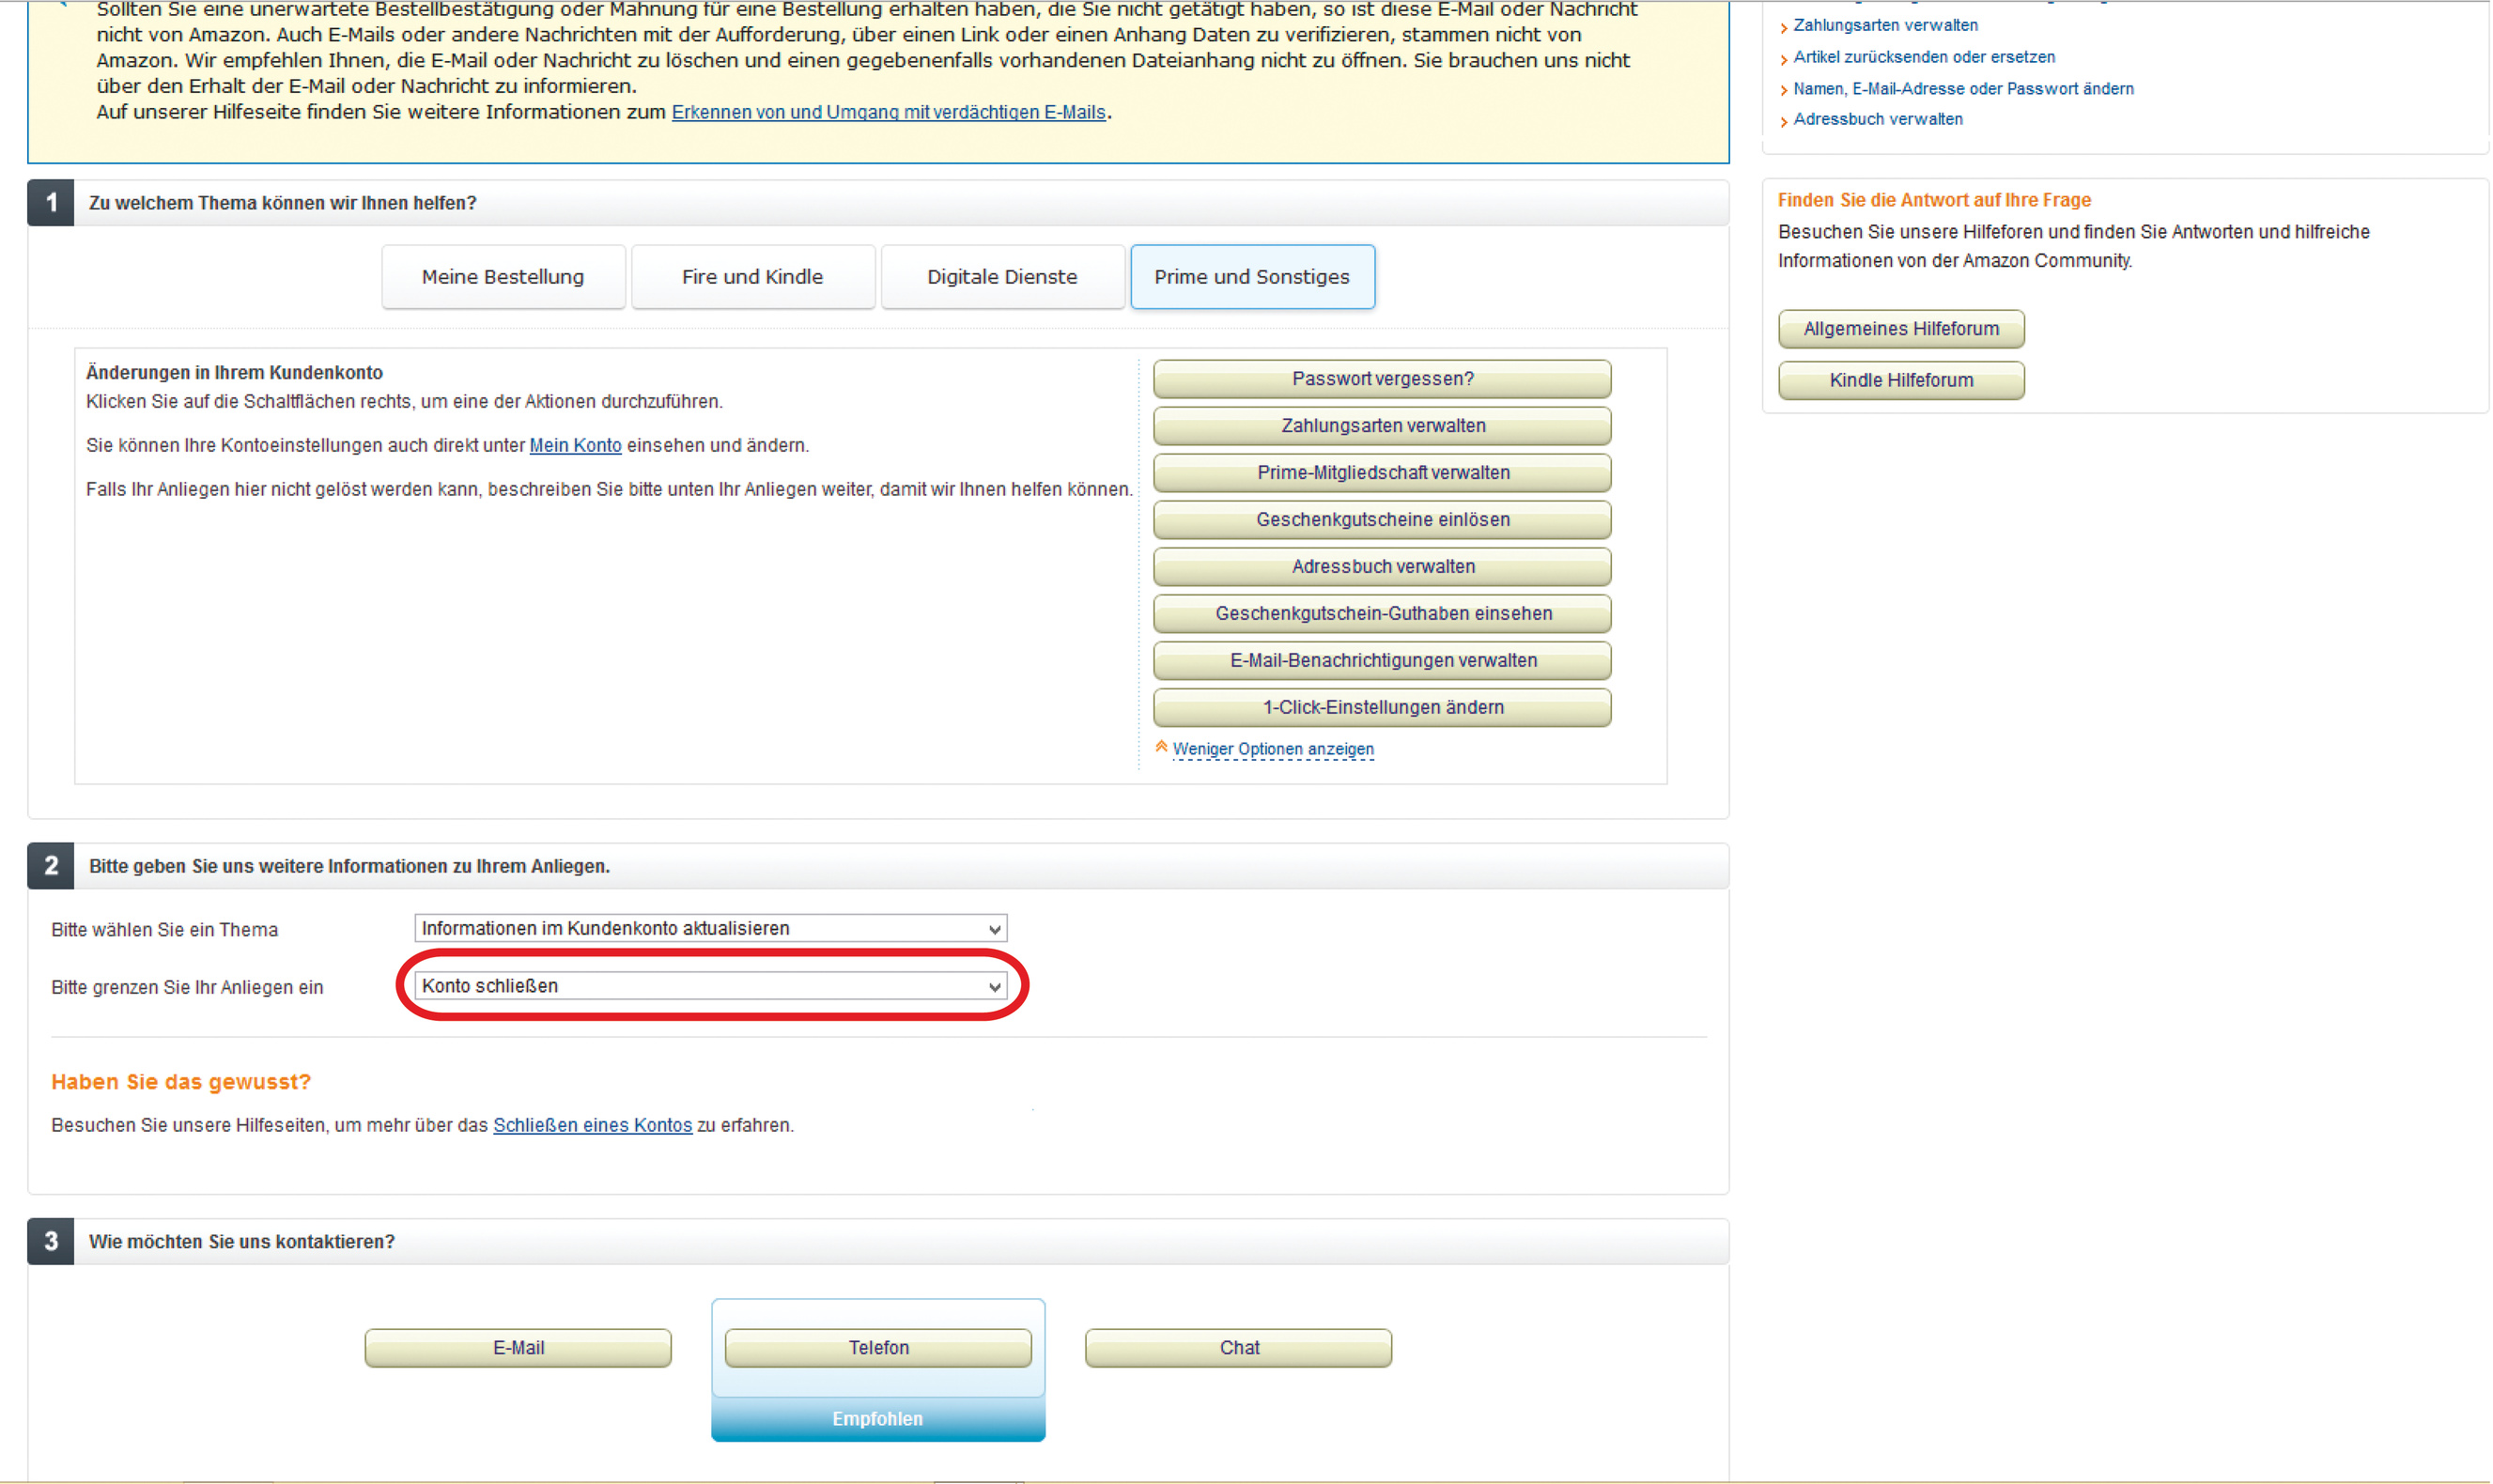Open the 'Allgemeines Hilfeforum' button
The height and width of the screenshot is (1484, 2493).
[x=1901, y=329]
